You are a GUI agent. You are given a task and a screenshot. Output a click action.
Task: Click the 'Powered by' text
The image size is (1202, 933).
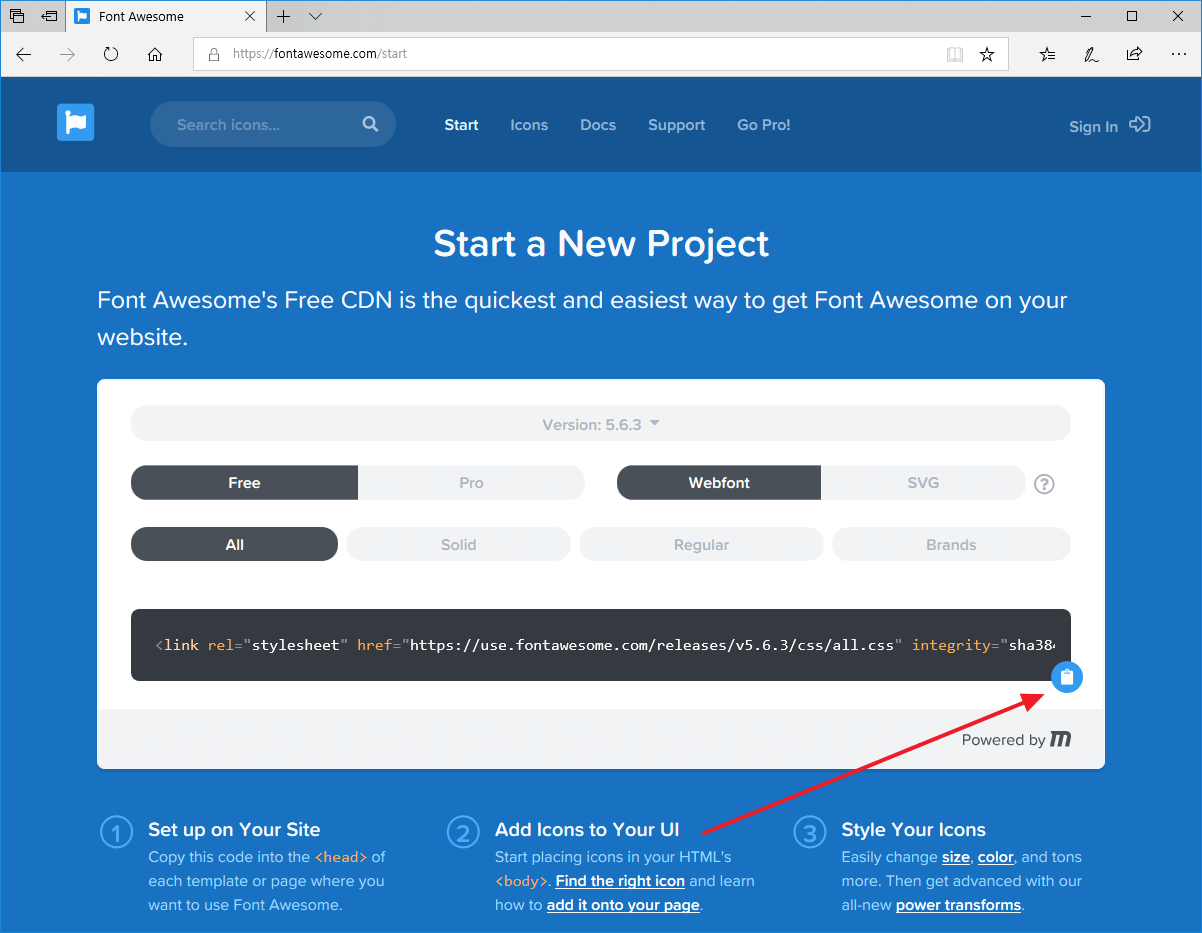pos(1003,740)
